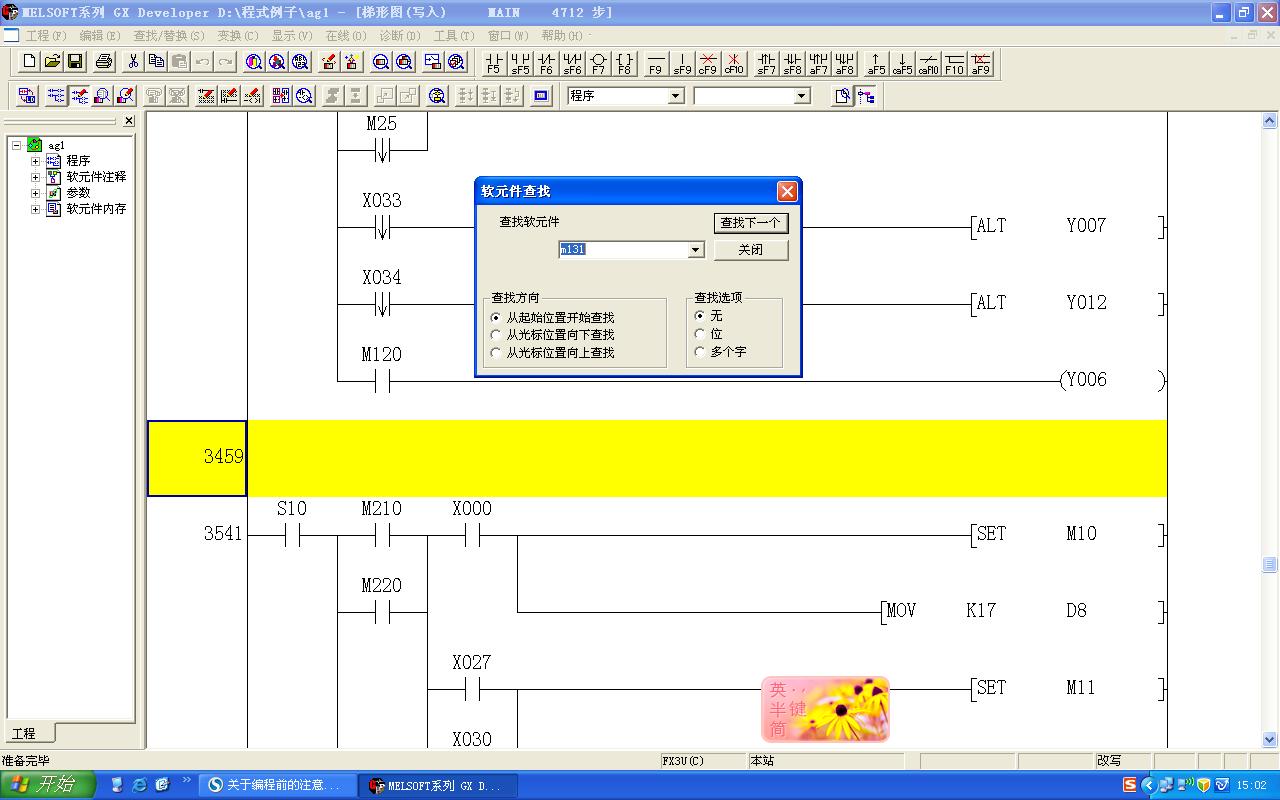Insert output coil (F7)
Screen dimensions: 1280x800
pos(598,63)
